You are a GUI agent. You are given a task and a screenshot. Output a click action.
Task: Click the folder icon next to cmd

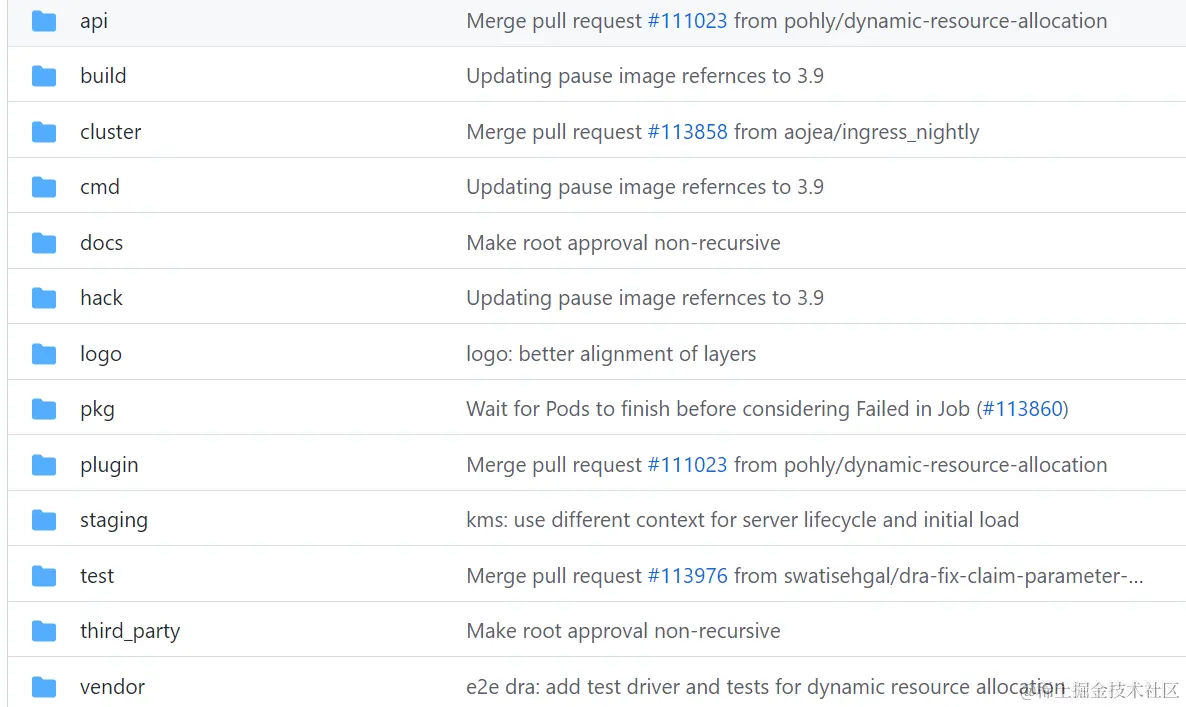coord(44,188)
